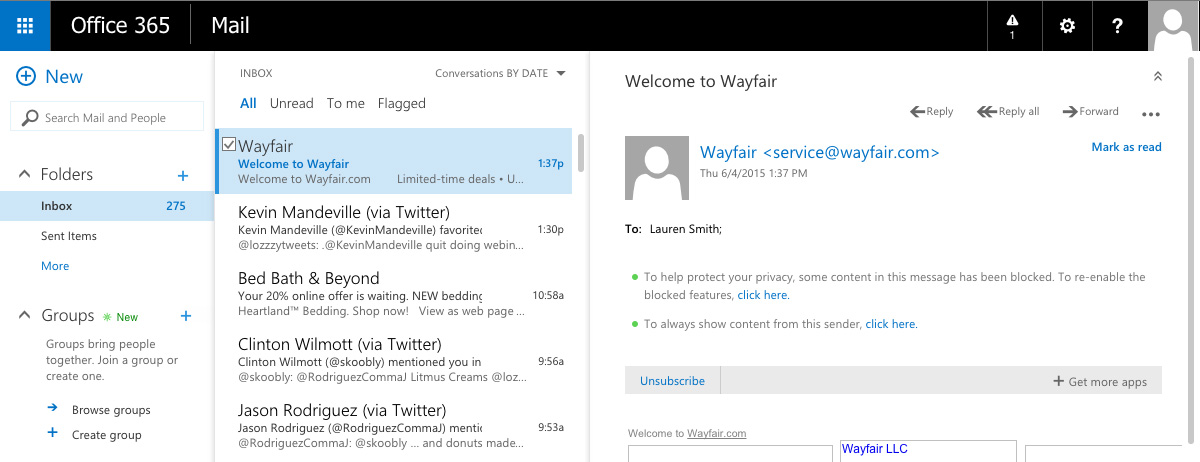Click the Browse groups arrow icon
This screenshot has height=462, width=1200.
click(52, 408)
